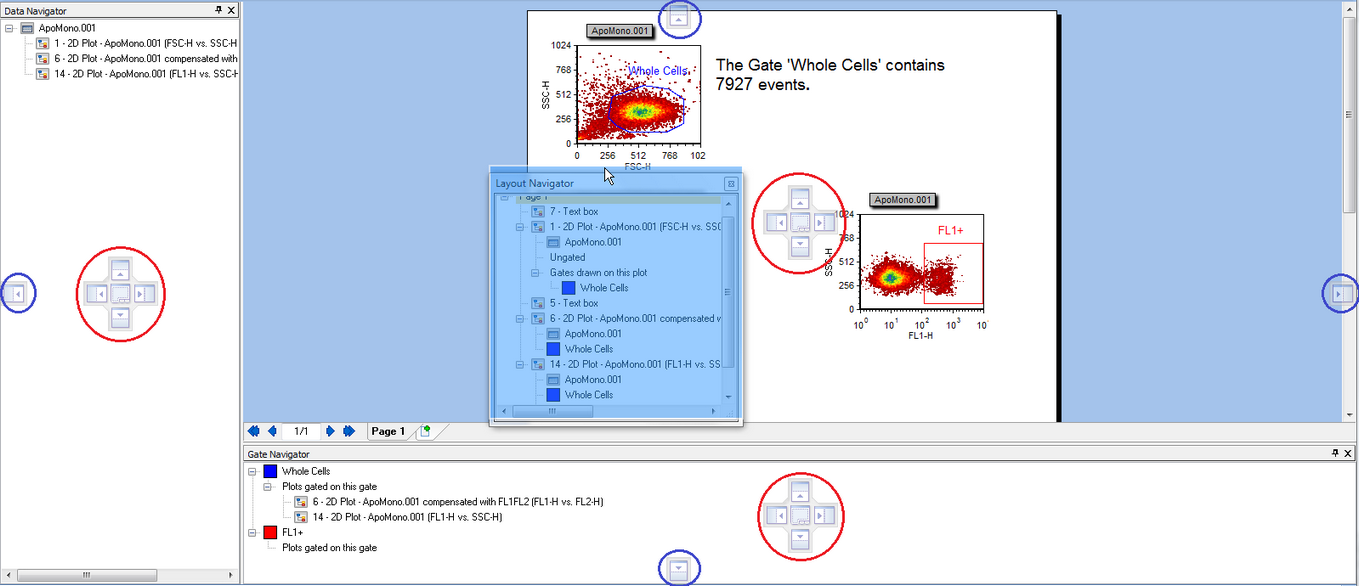1359x586 pixels.
Task: Select '6 - 2D Plot' compensated with FL1FL2 row
Action: 458,502
